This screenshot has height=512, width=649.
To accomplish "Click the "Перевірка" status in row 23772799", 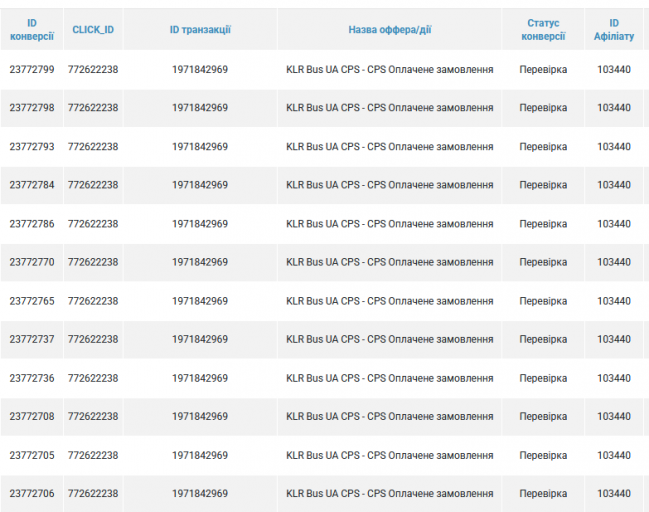I will 543,70.
